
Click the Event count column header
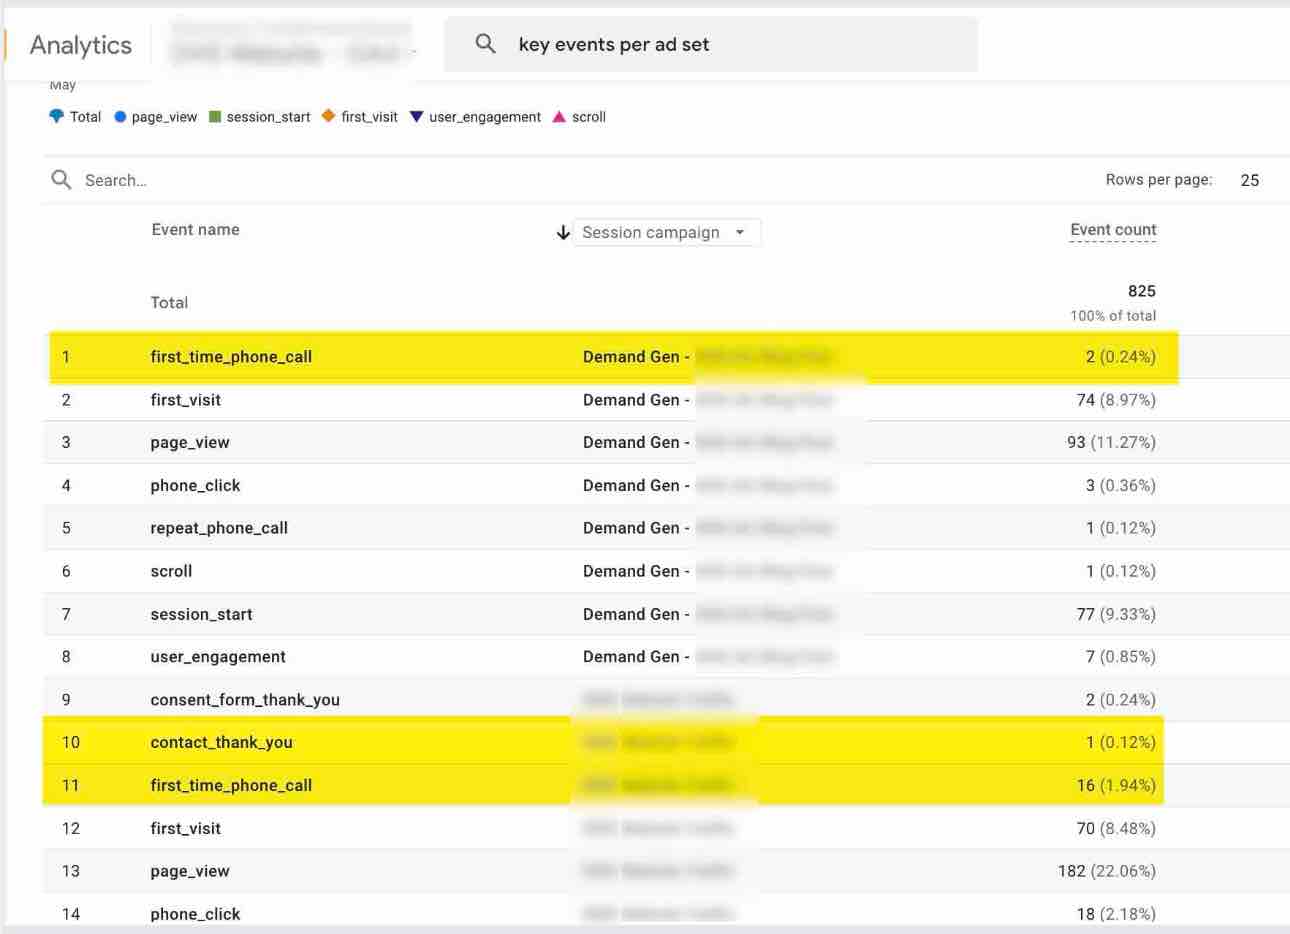point(1113,230)
